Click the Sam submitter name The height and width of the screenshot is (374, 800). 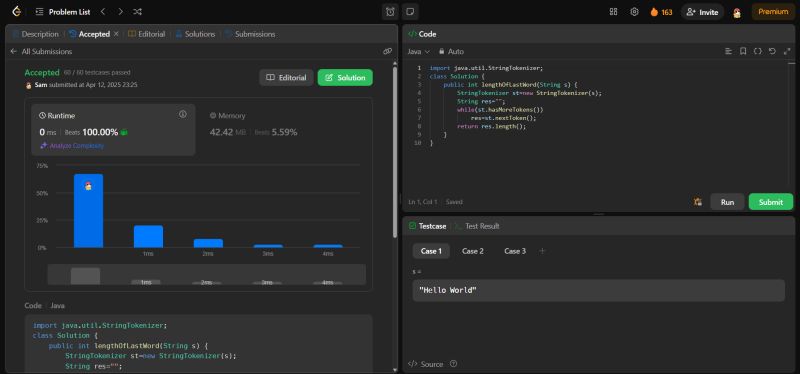[x=41, y=85]
